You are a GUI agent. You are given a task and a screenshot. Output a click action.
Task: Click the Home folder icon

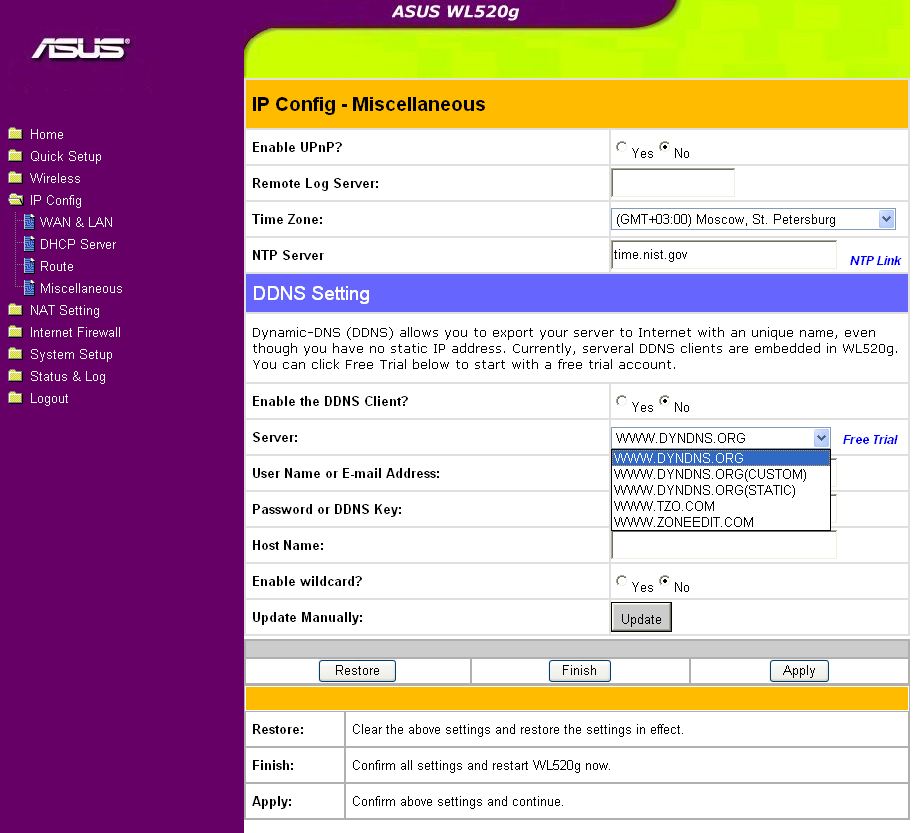coord(15,134)
